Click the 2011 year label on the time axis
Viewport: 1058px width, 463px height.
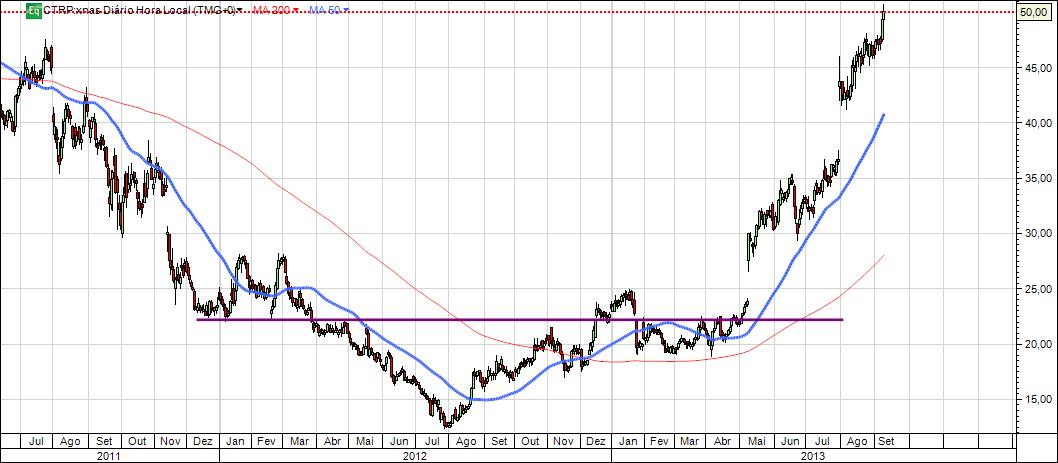tap(109, 456)
